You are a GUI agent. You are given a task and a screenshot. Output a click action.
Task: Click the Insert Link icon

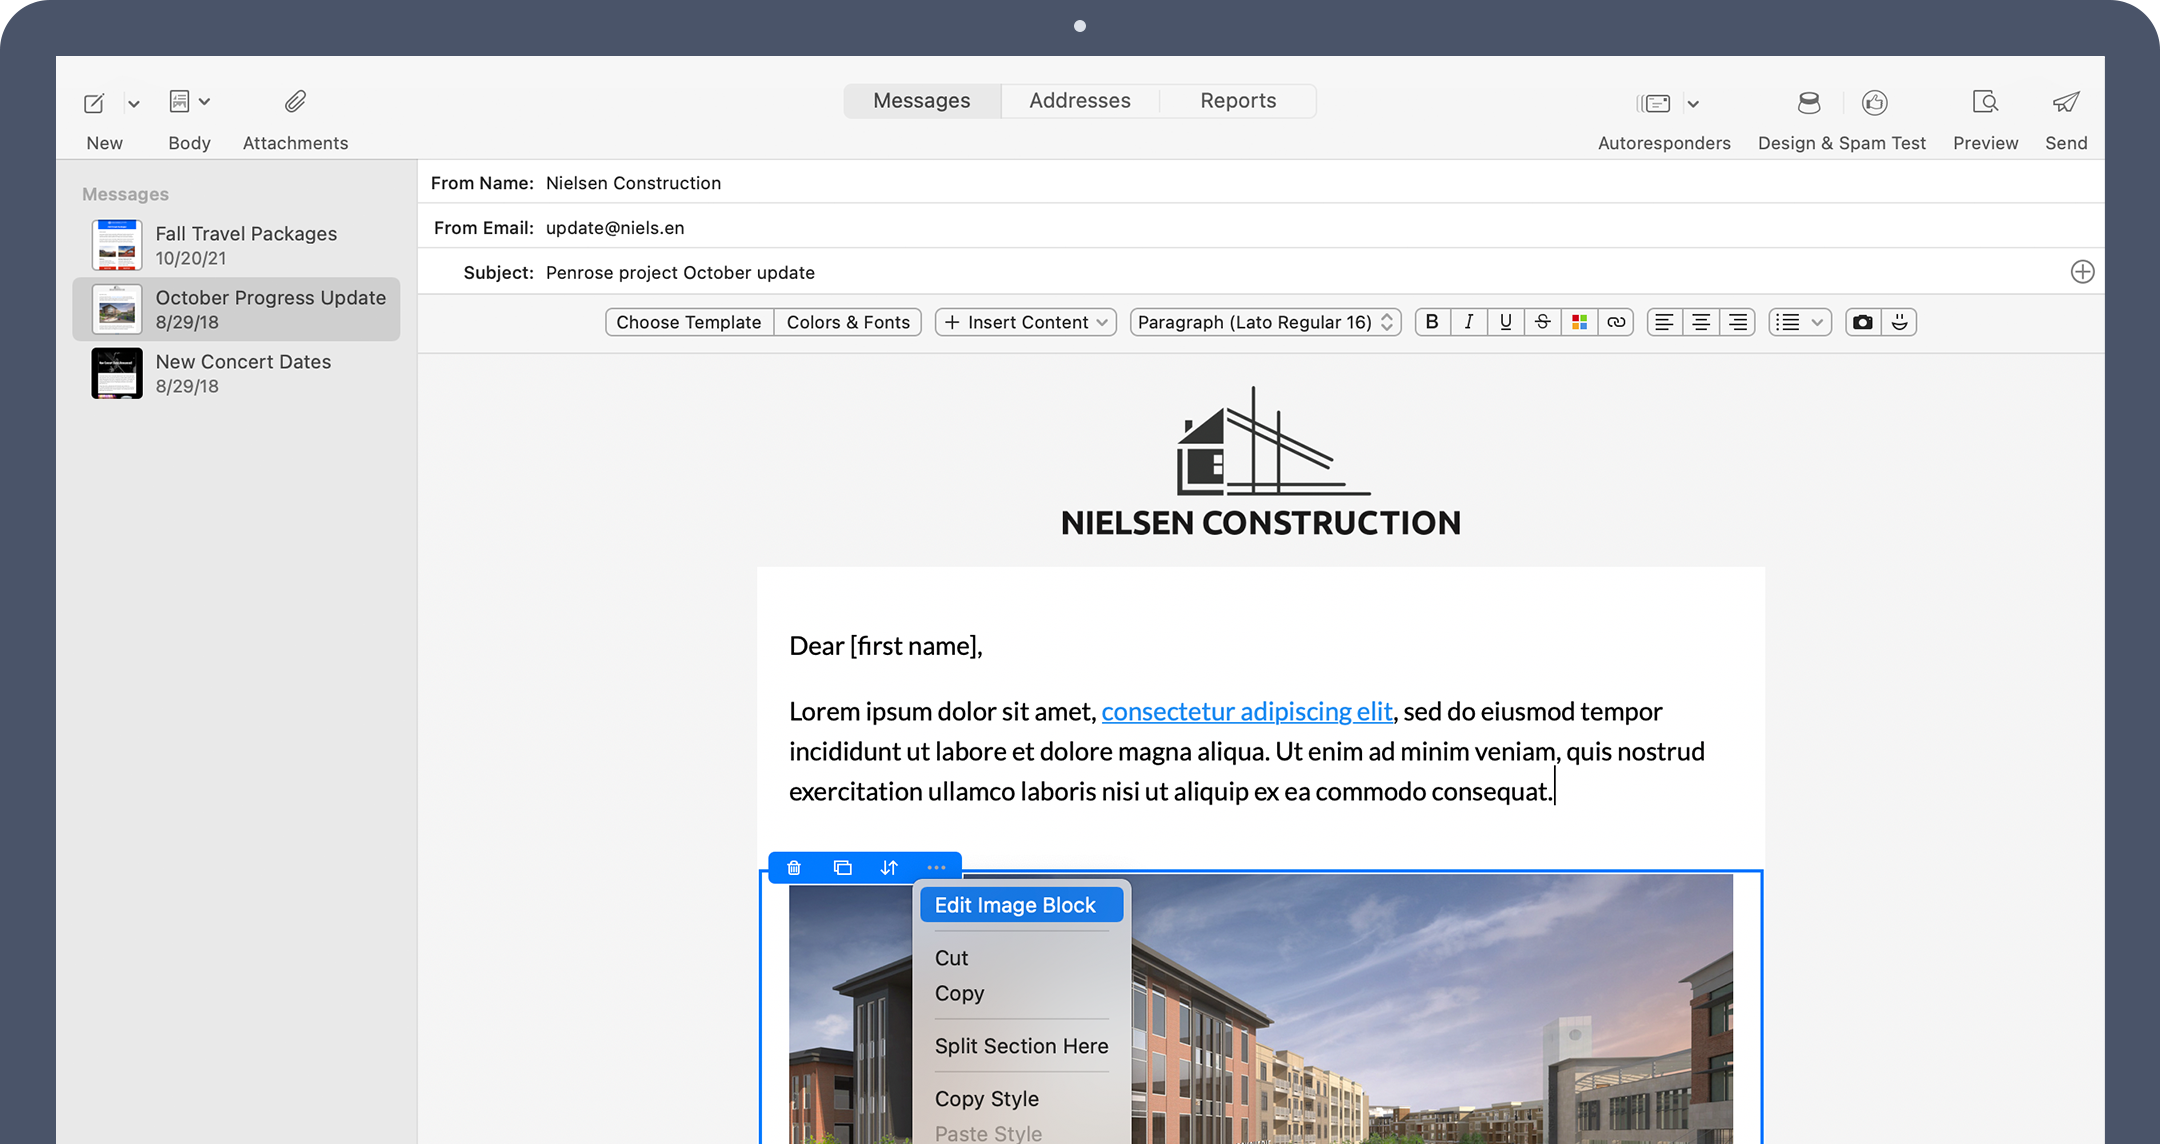point(1616,321)
